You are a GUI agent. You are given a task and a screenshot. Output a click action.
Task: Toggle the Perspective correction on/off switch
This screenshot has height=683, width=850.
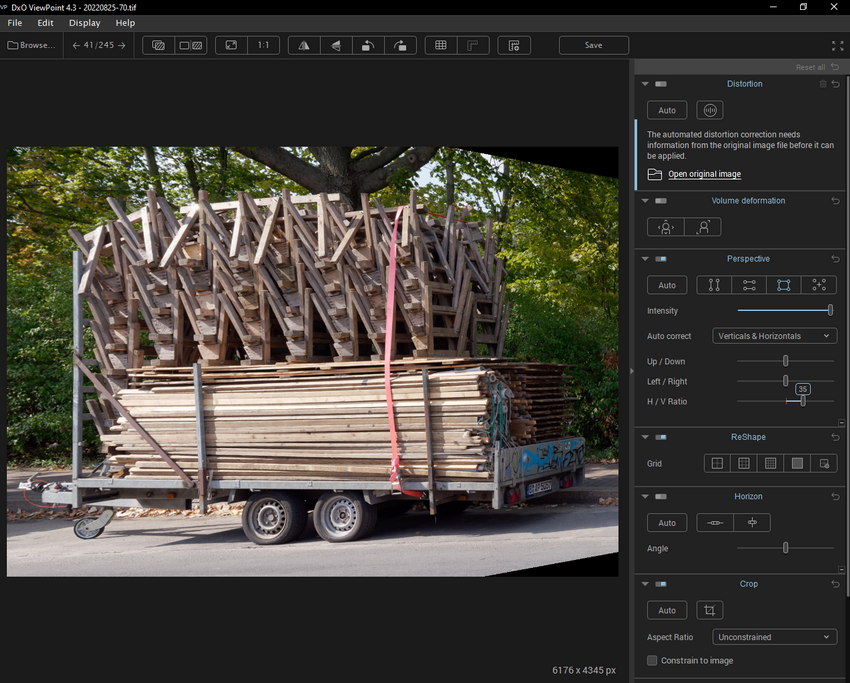pos(660,259)
